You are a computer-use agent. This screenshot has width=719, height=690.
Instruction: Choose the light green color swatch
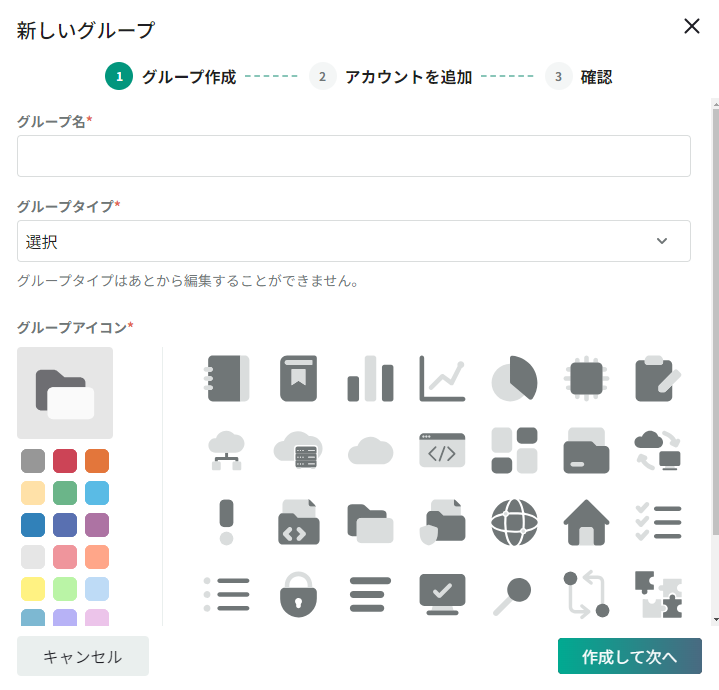point(65,589)
